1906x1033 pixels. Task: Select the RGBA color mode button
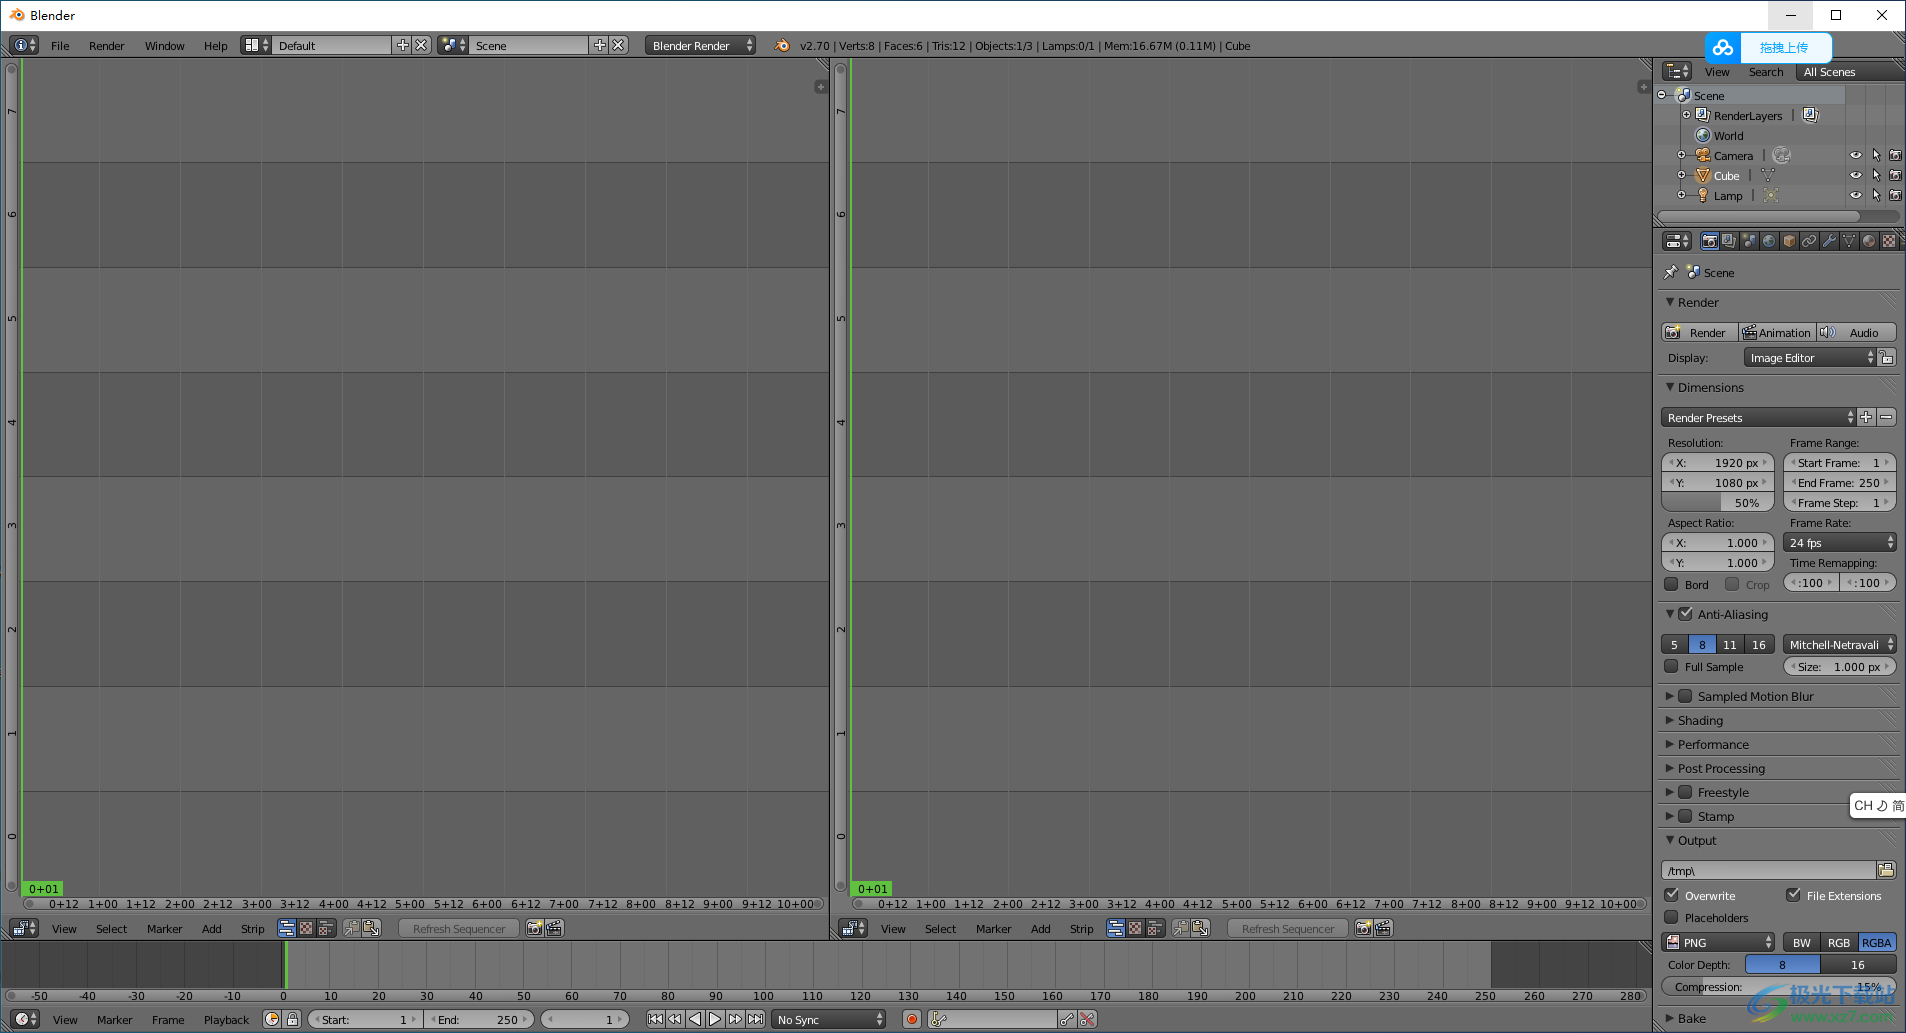pos(1877,942)
